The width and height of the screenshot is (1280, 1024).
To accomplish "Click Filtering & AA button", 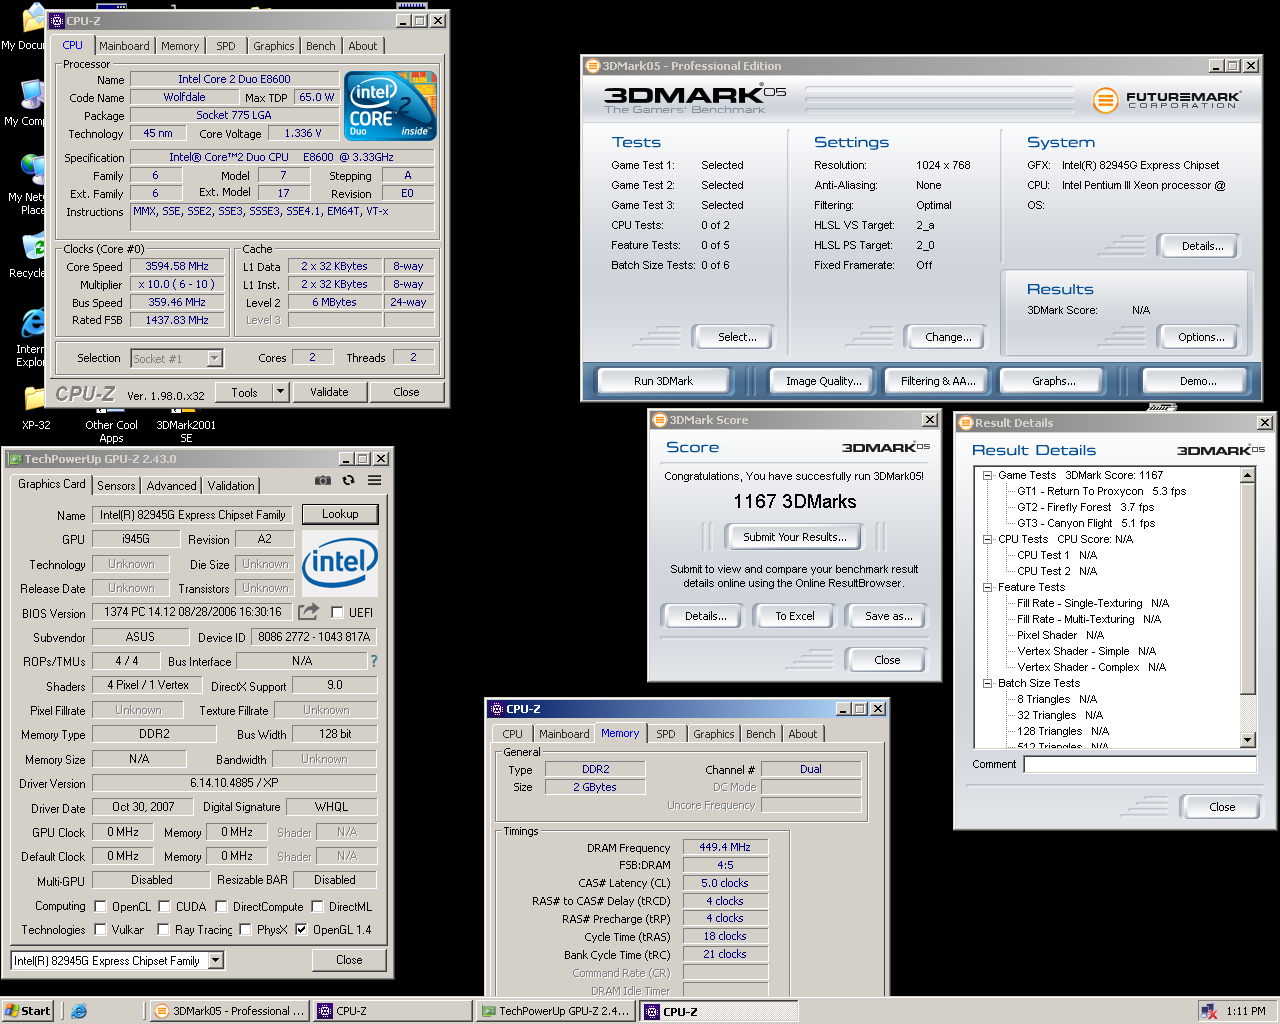I will [x=938, y=381].
